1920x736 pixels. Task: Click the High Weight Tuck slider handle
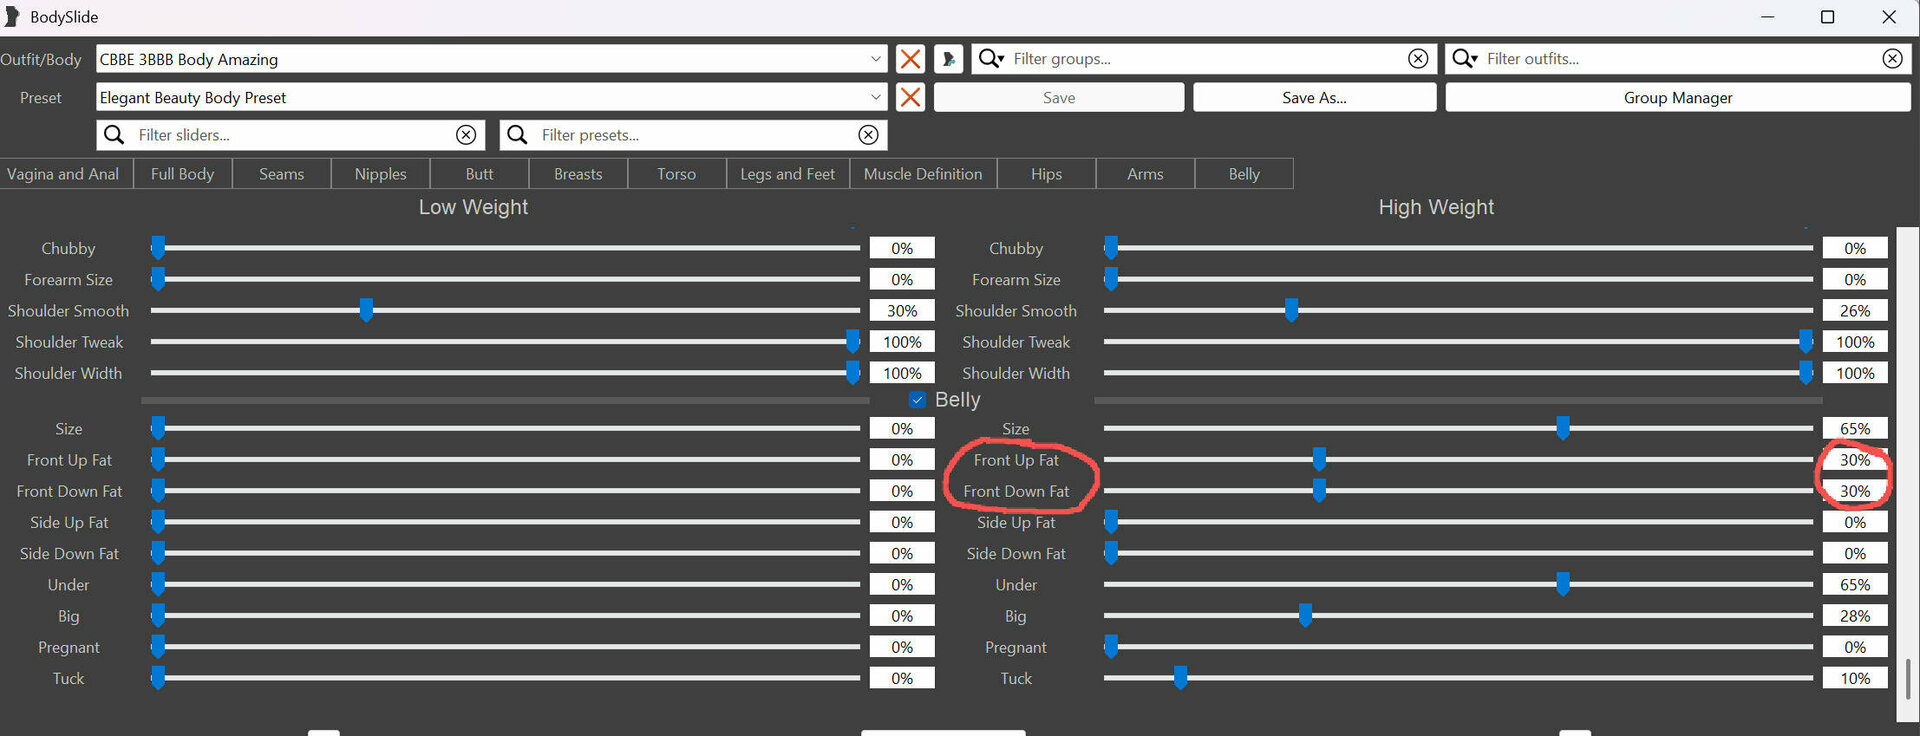click(1180, 679)
